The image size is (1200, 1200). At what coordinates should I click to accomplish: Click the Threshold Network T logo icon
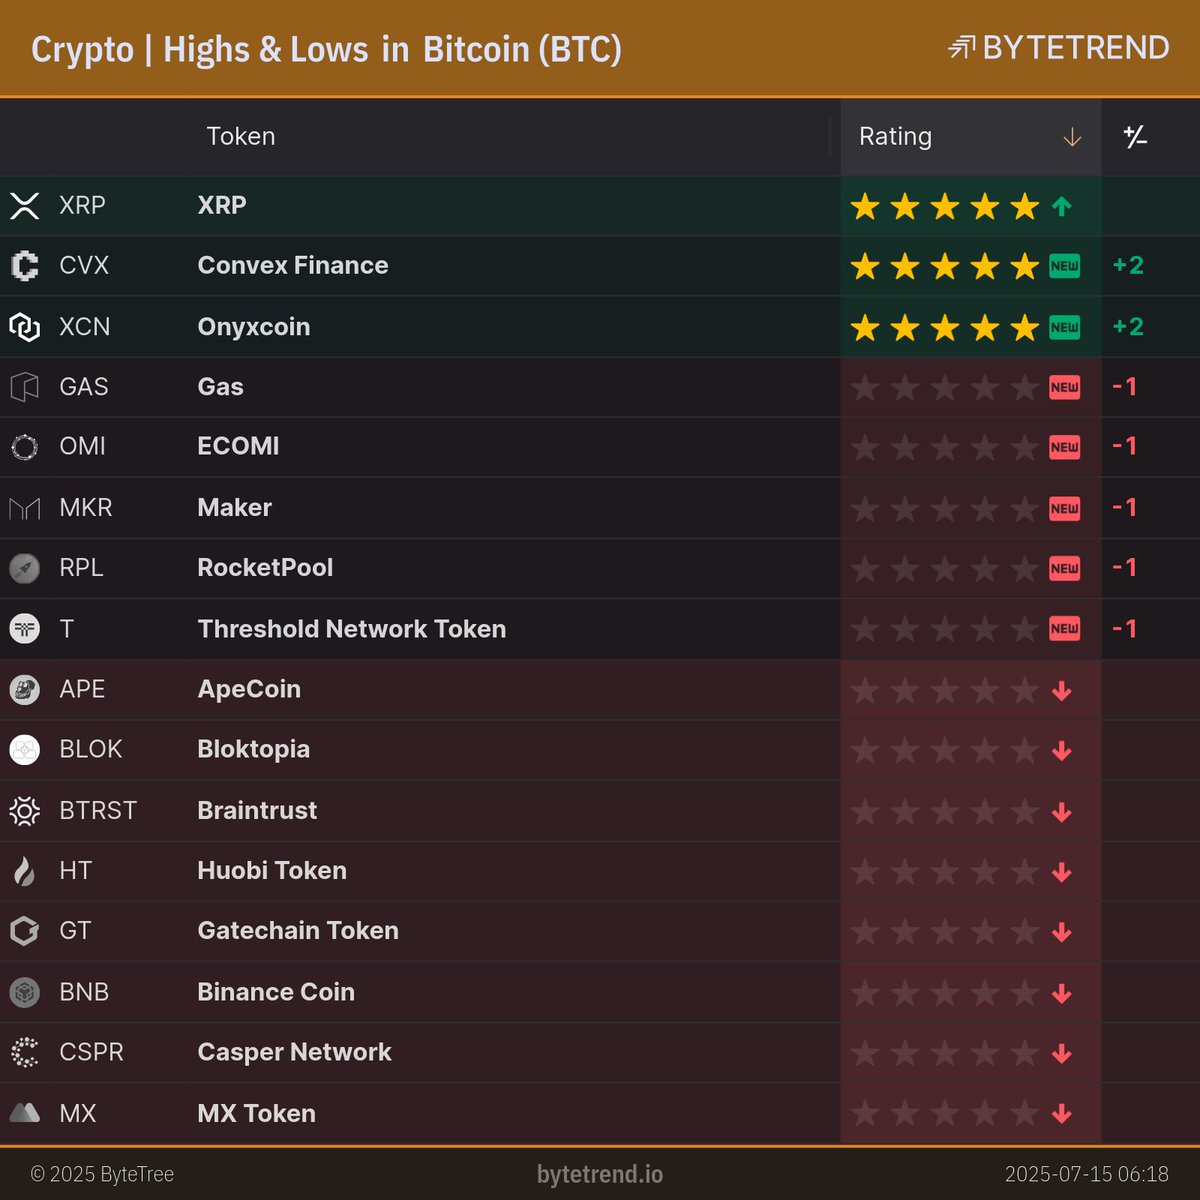[x=24, y=629]
